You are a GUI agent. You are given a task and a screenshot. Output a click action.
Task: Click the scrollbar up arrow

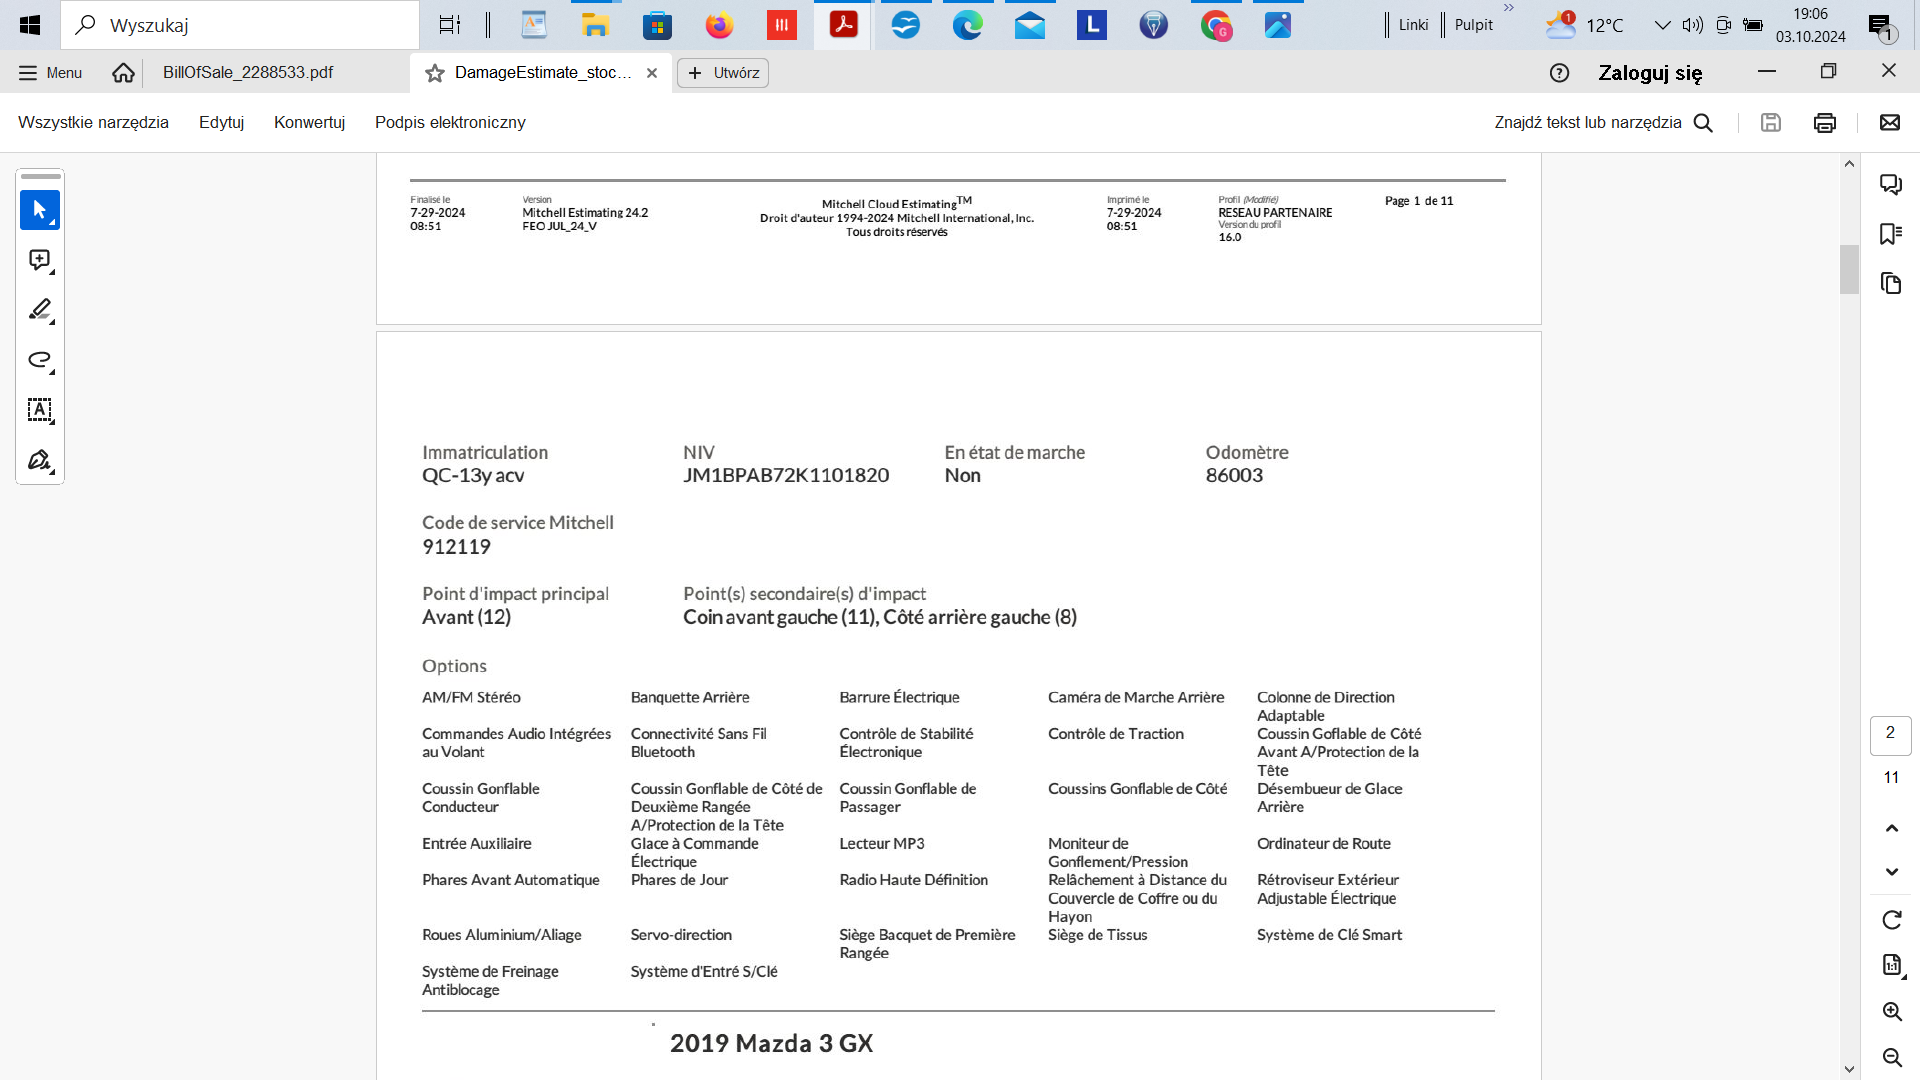coord(1849,164)
